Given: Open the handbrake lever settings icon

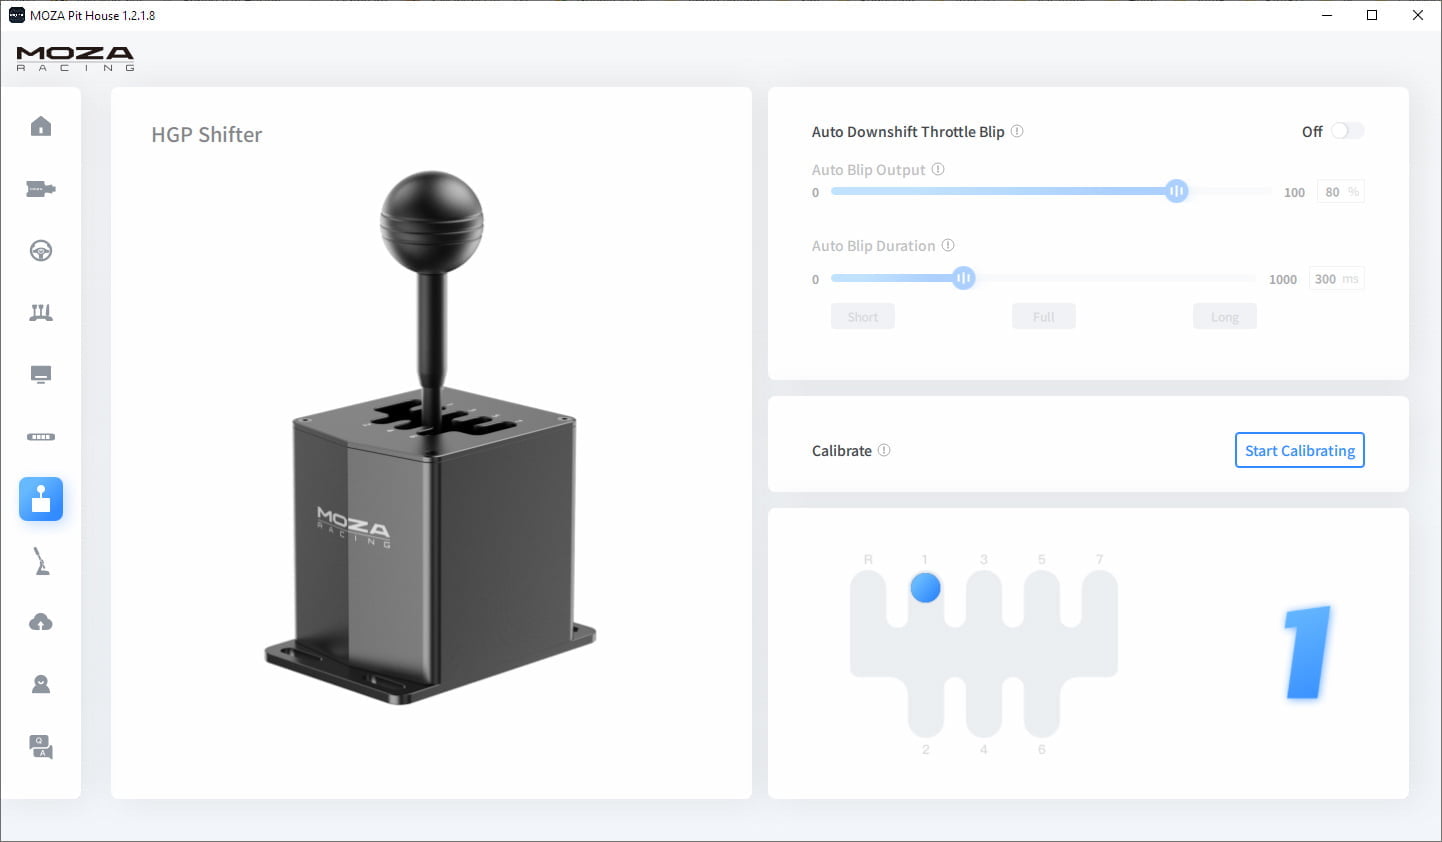Looking at the screenshot, I should click(41, 561).
